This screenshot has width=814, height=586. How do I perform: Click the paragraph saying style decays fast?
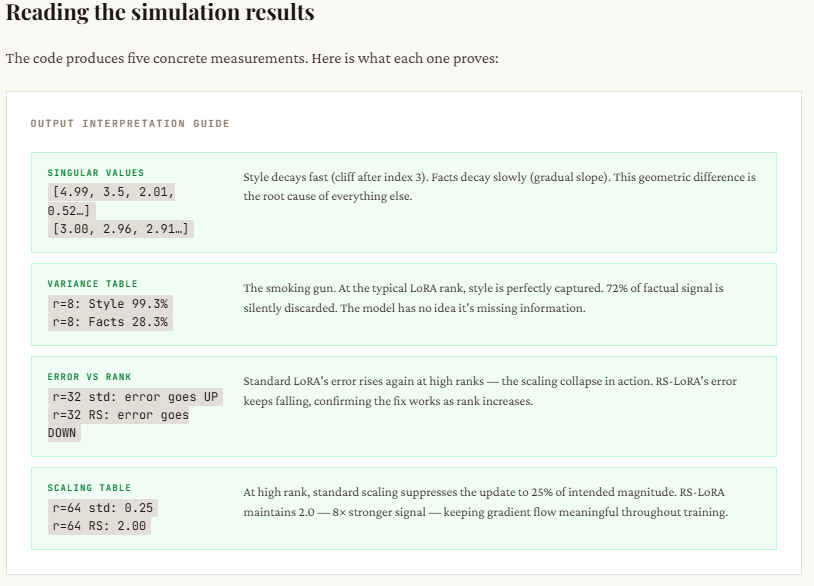(499, 186)
